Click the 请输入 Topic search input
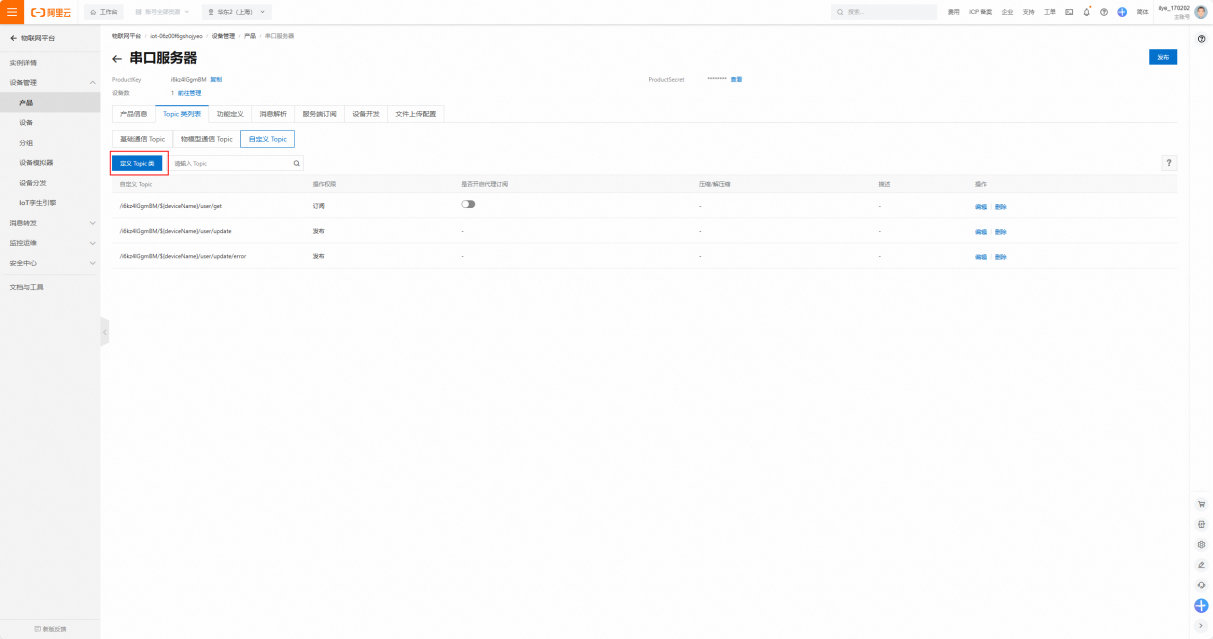This screenshot has width=1213, height=639. (230, 163)
